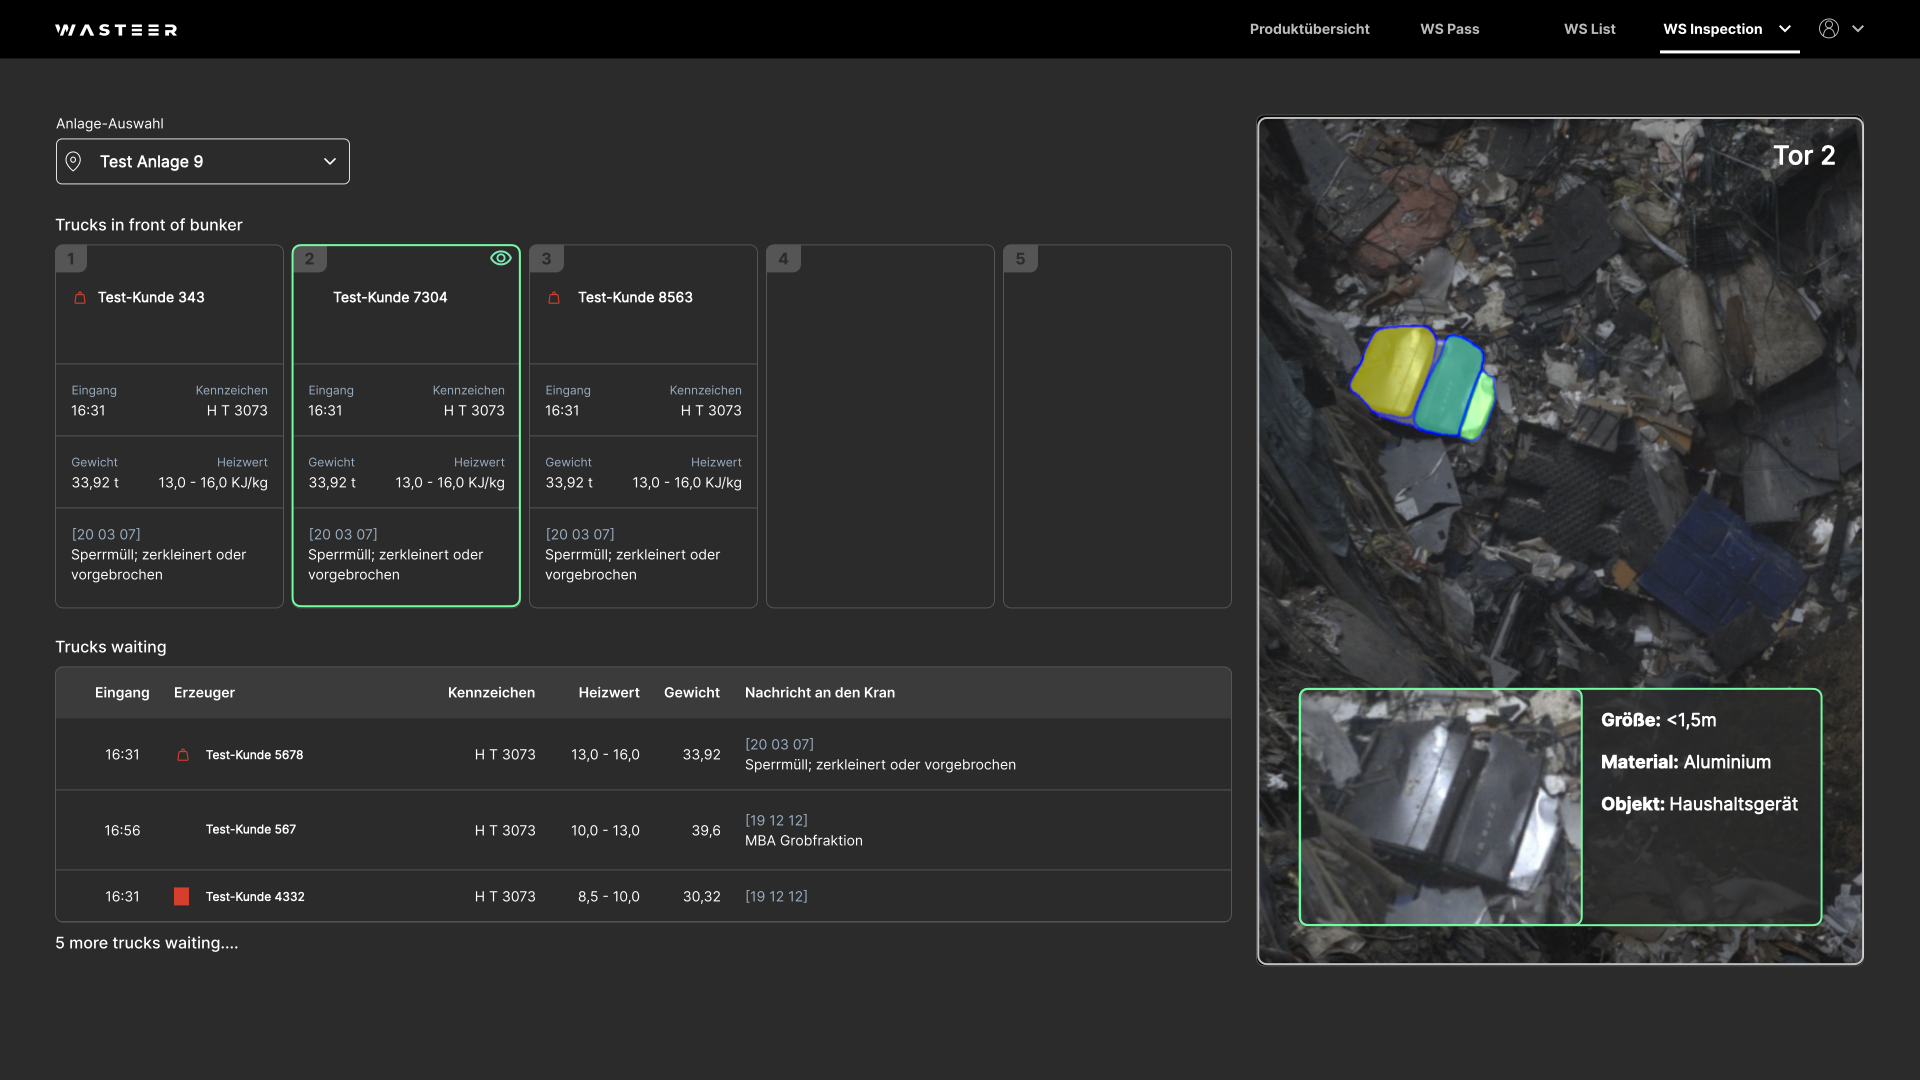Click alert icon beside Test-Kunde 8563
Screen dimensions: 1920x1080
[554, 298]
